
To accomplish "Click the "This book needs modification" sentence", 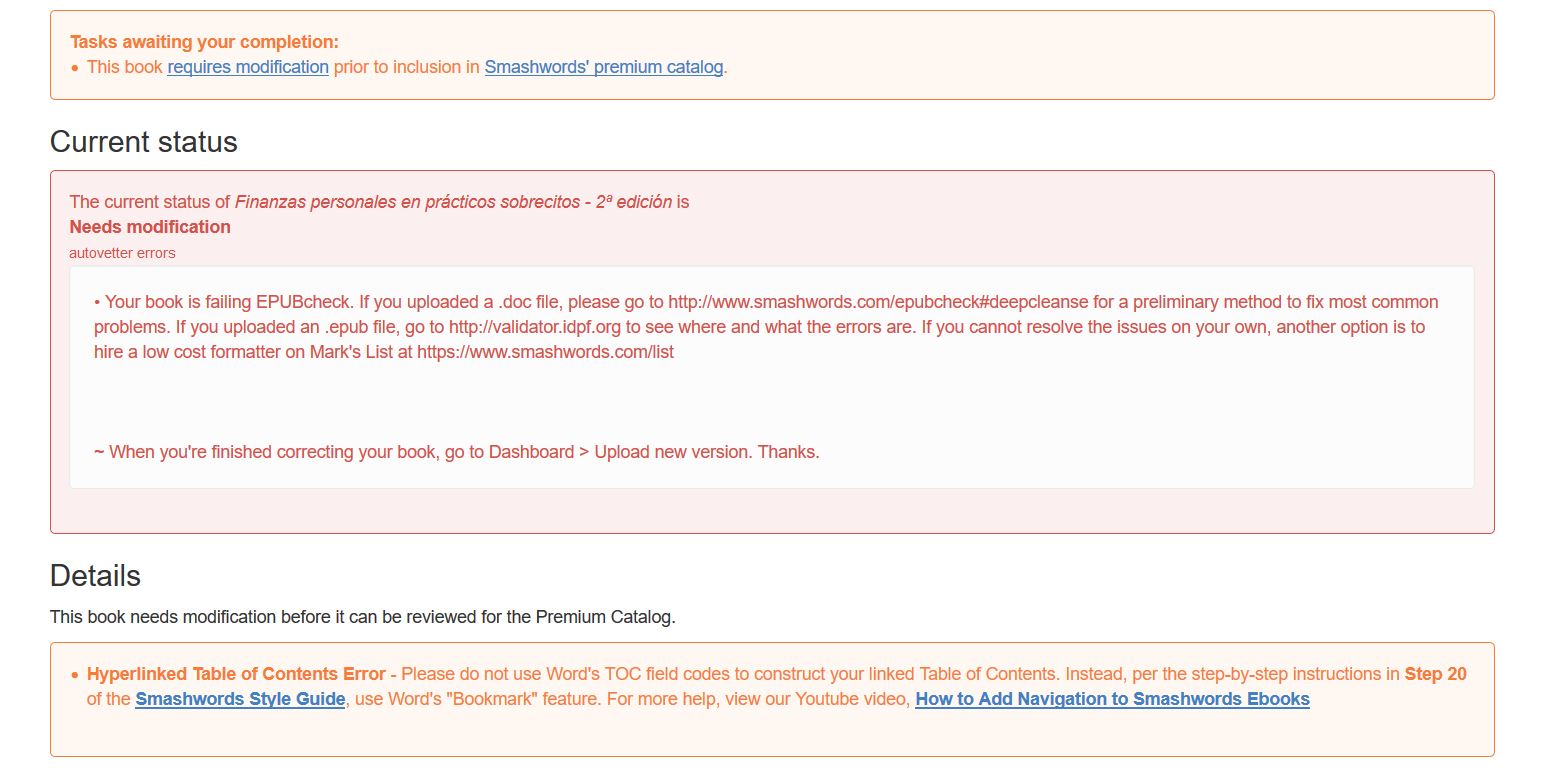I will [x=363, y=617].
